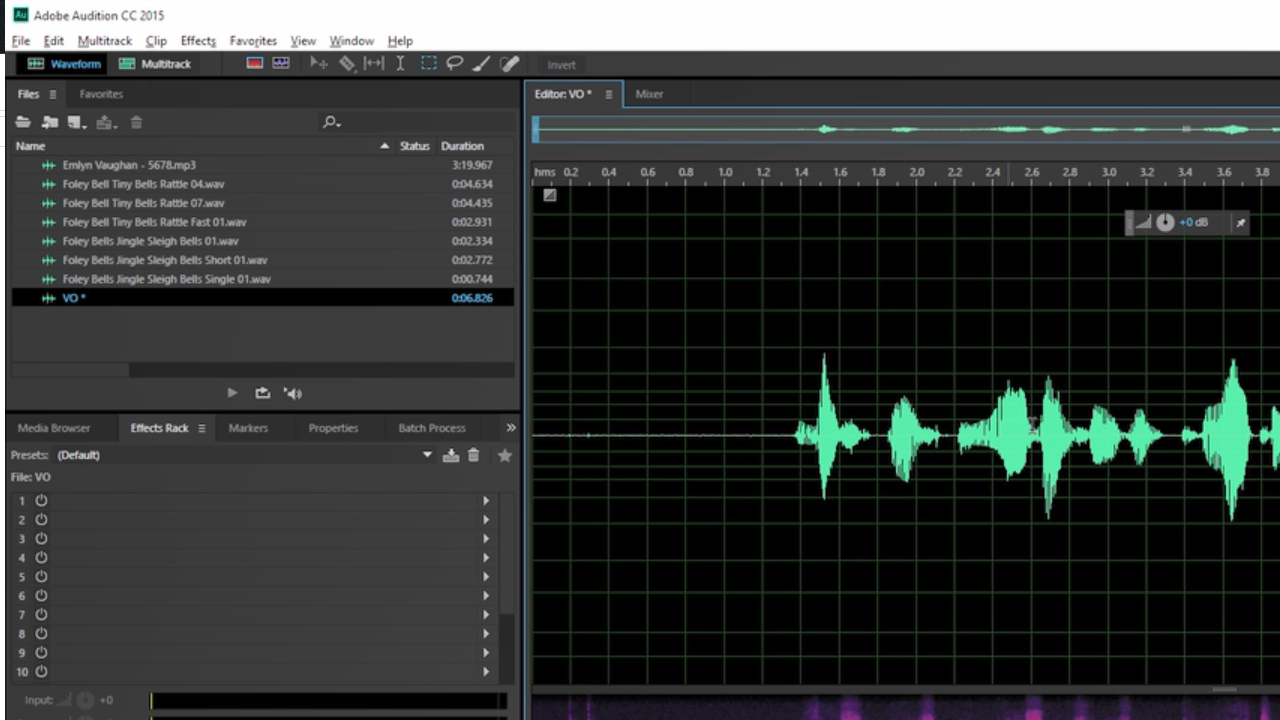Switch to Multitrack view

tap(155, 63)
